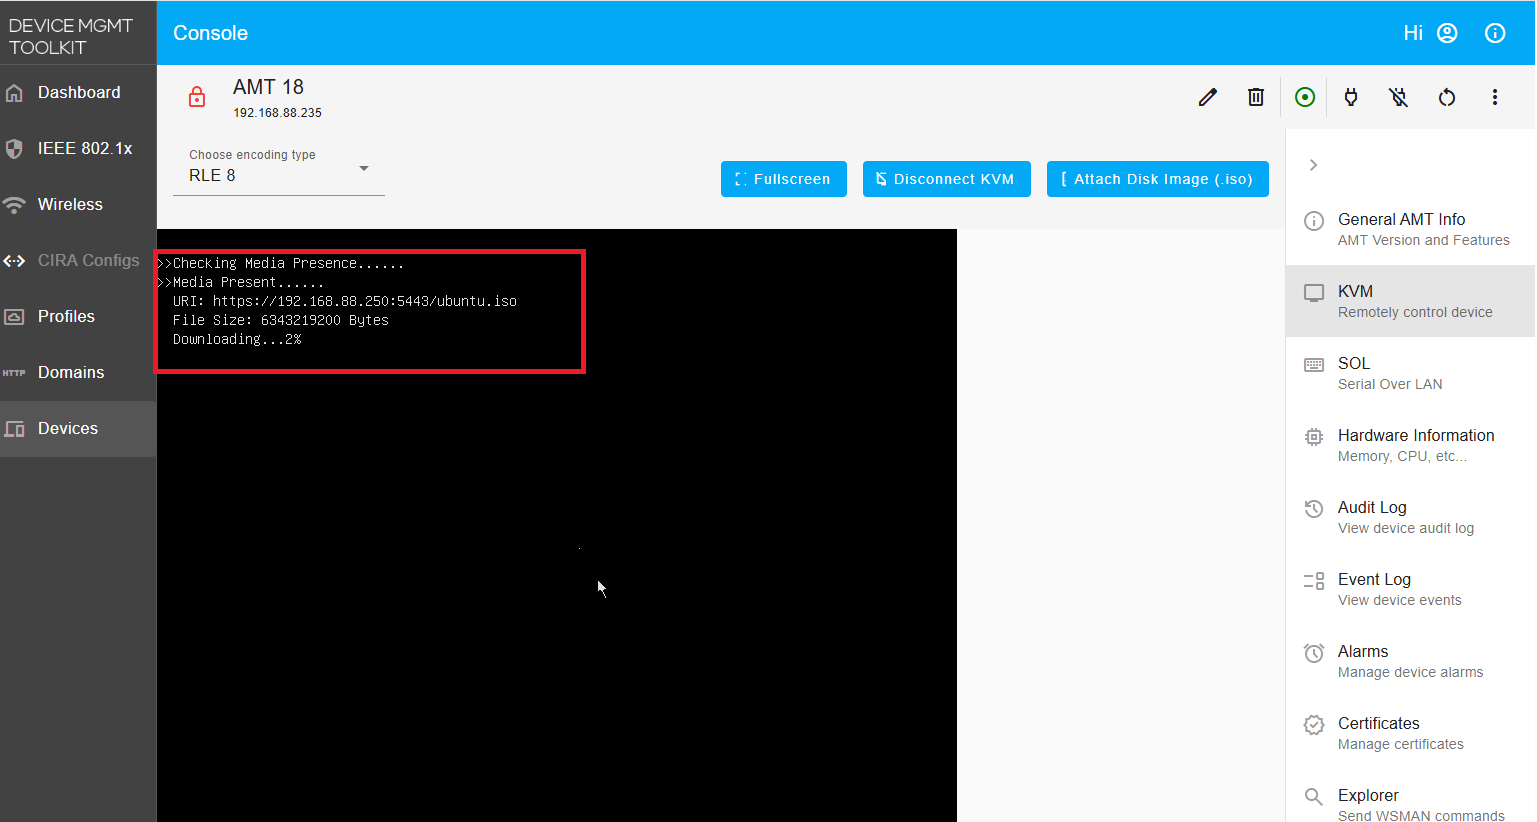Screen dimensions: 1537x822
Task: Click the reset device circular arrow icon
Action: 1447,97
